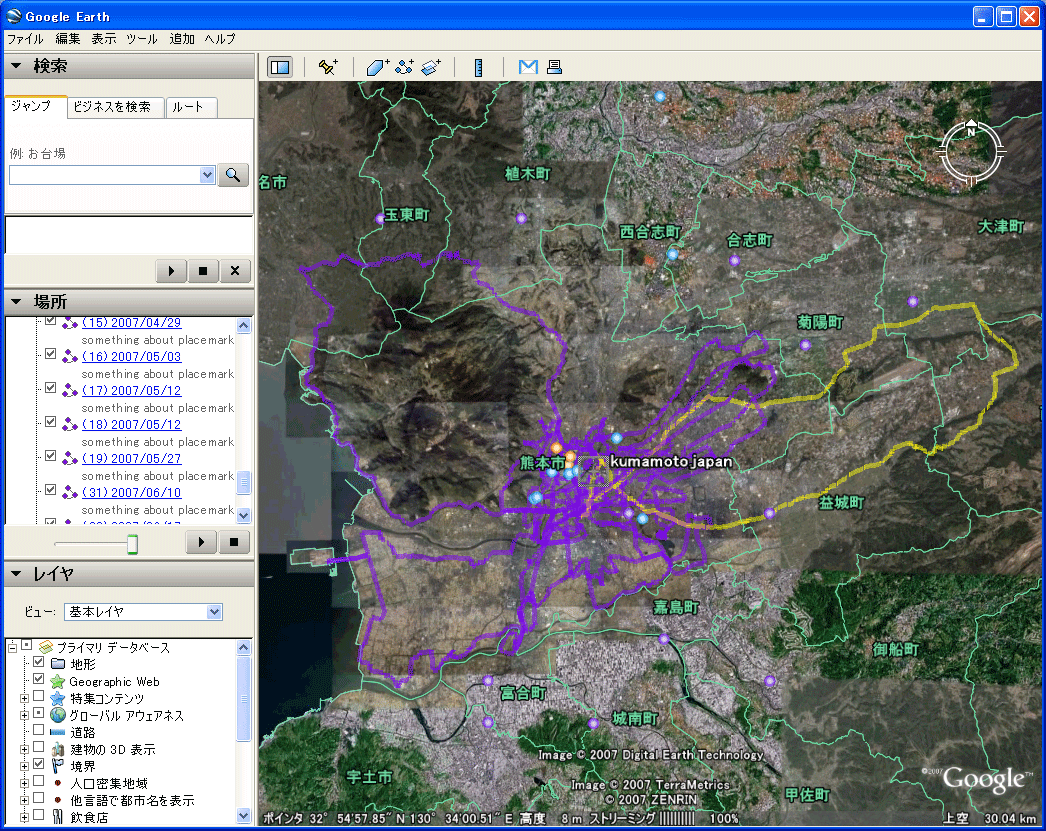Uncheck the (18) 2007/05/12 track

click(50, 422)
